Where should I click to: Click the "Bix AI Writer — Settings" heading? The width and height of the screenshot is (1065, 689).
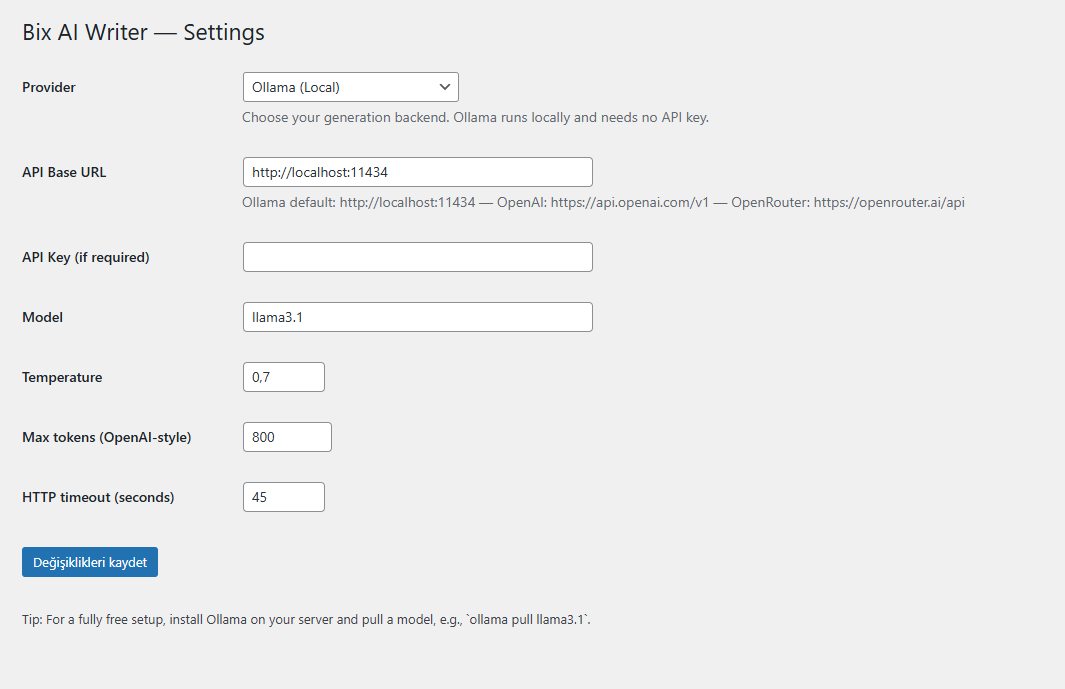pyautogui.click(x=143, y=32)
